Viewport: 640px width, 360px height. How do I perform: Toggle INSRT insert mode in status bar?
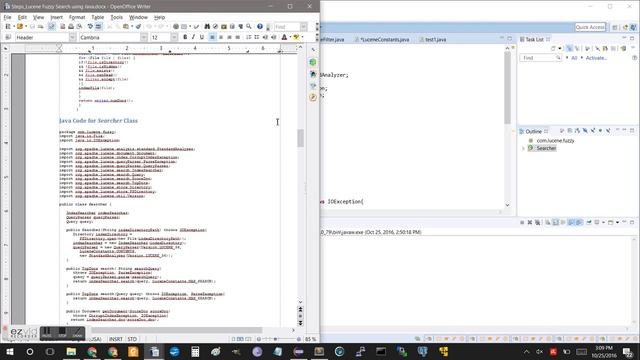pos(116,339)
